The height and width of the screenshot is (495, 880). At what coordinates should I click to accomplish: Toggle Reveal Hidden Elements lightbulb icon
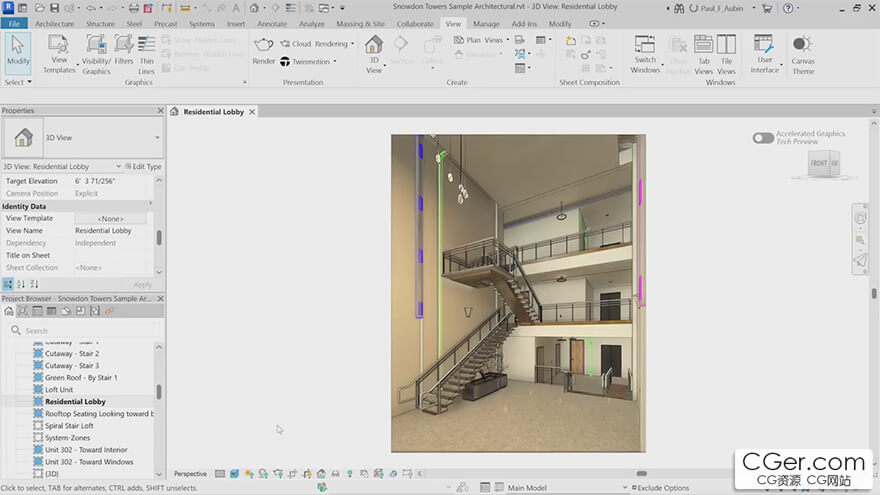[350, 474]
